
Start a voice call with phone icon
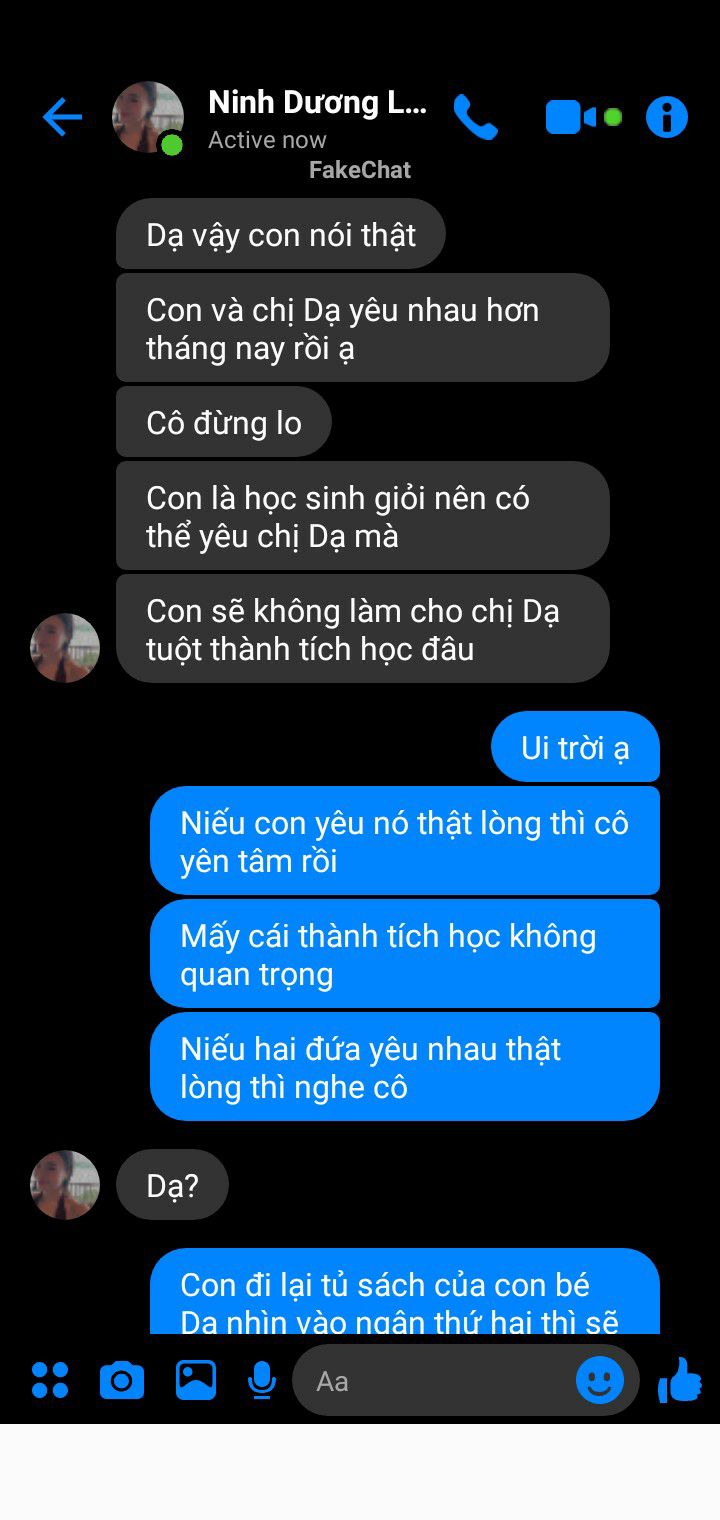point(476,118)
